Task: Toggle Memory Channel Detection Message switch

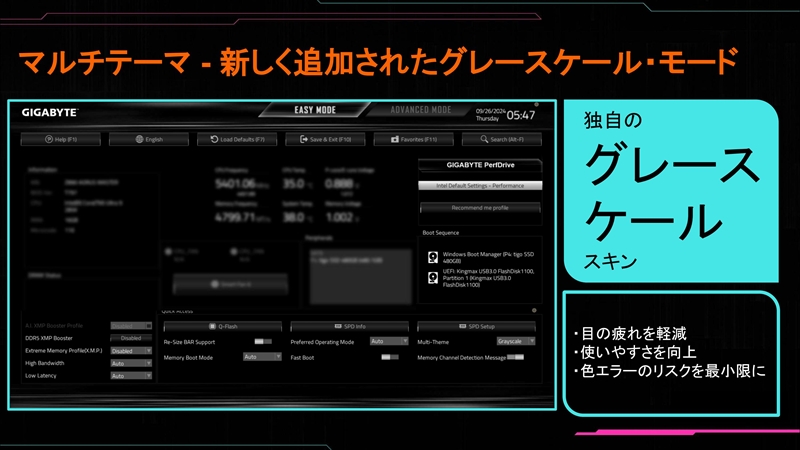Action: (515, 357)
